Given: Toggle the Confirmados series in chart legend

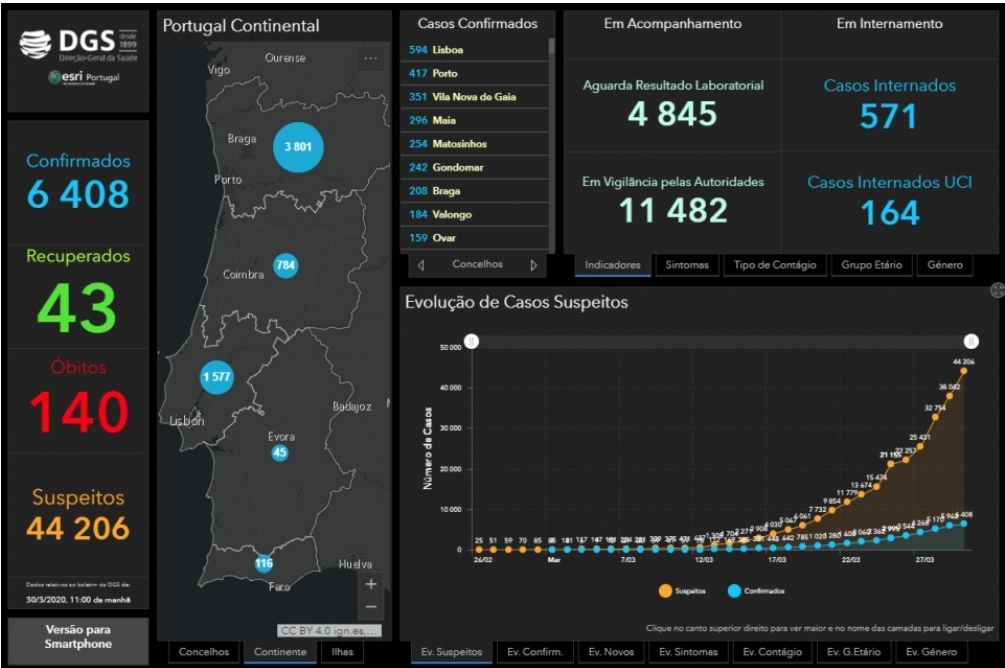Looking at the screenshot, I should click(x=756, y=590).
